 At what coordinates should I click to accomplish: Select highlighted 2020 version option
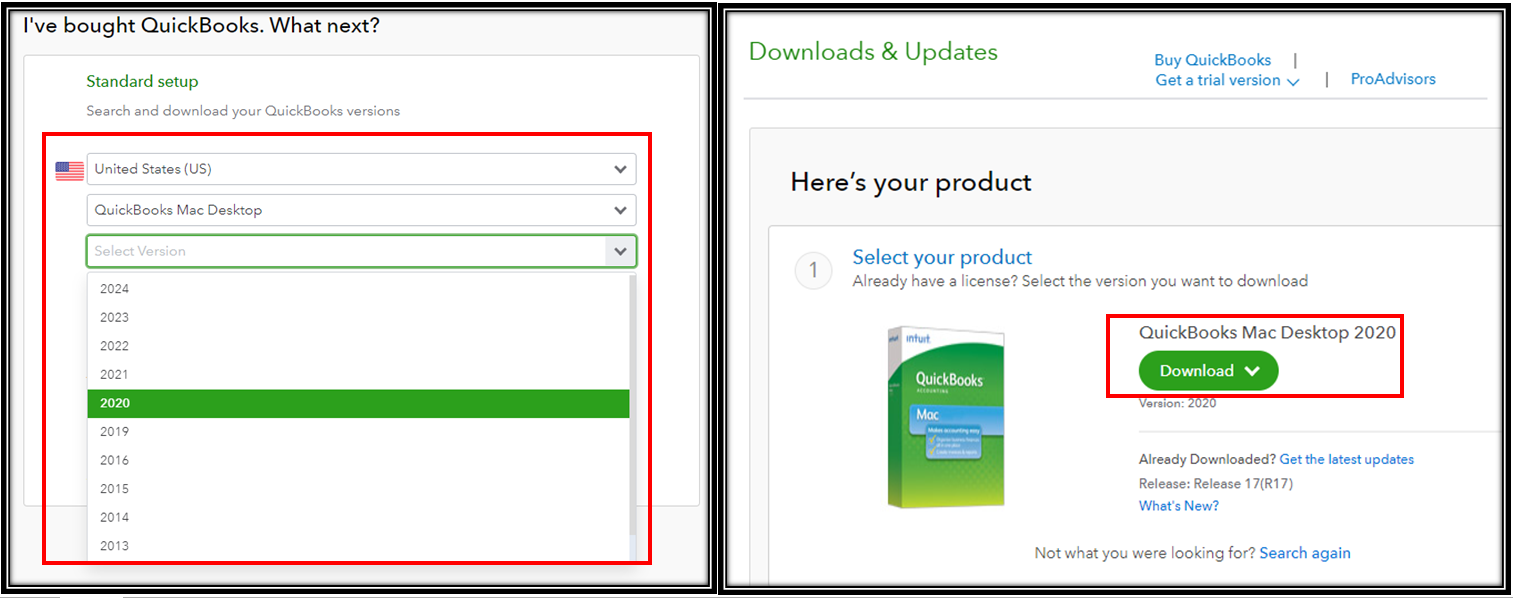pyautogui.click(x=358, y=403)
